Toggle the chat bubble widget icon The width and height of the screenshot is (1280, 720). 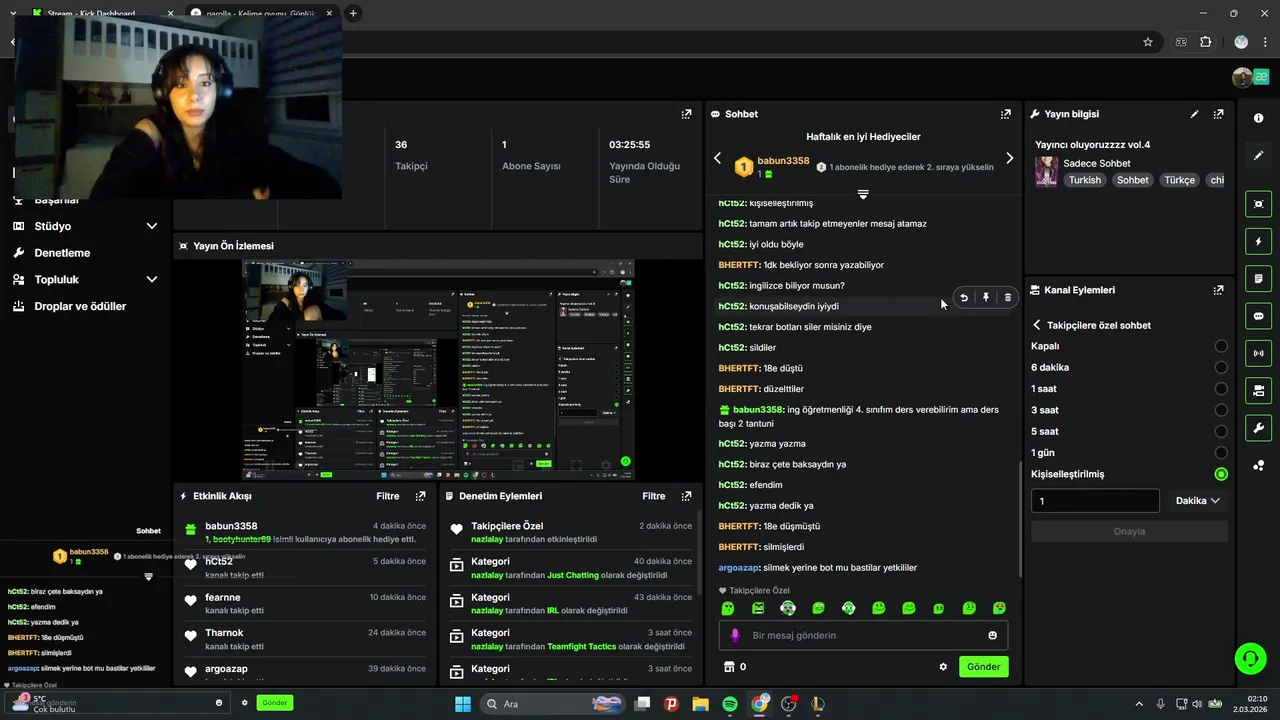click(x=1258, y=316)
